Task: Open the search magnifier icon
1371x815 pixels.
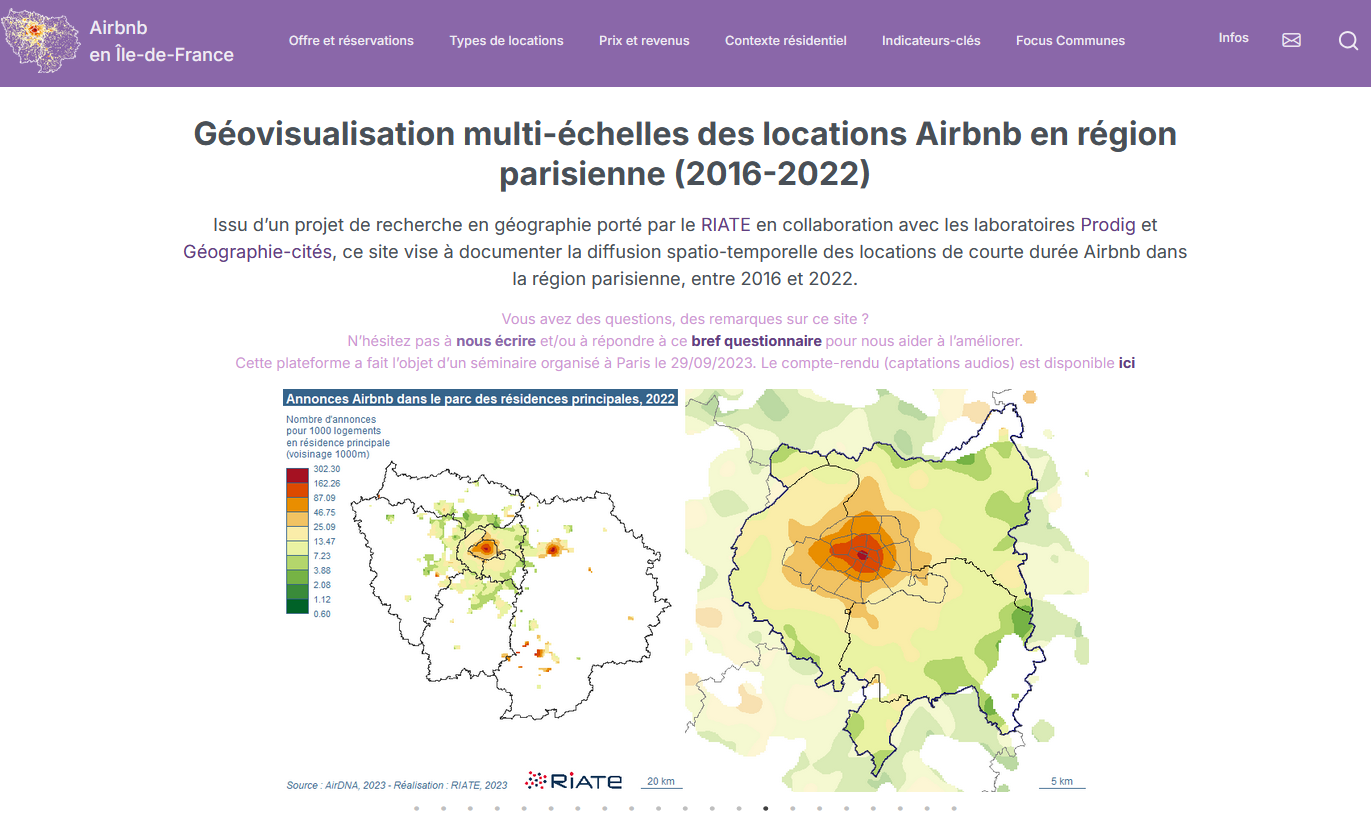Action: point(1348,40)
